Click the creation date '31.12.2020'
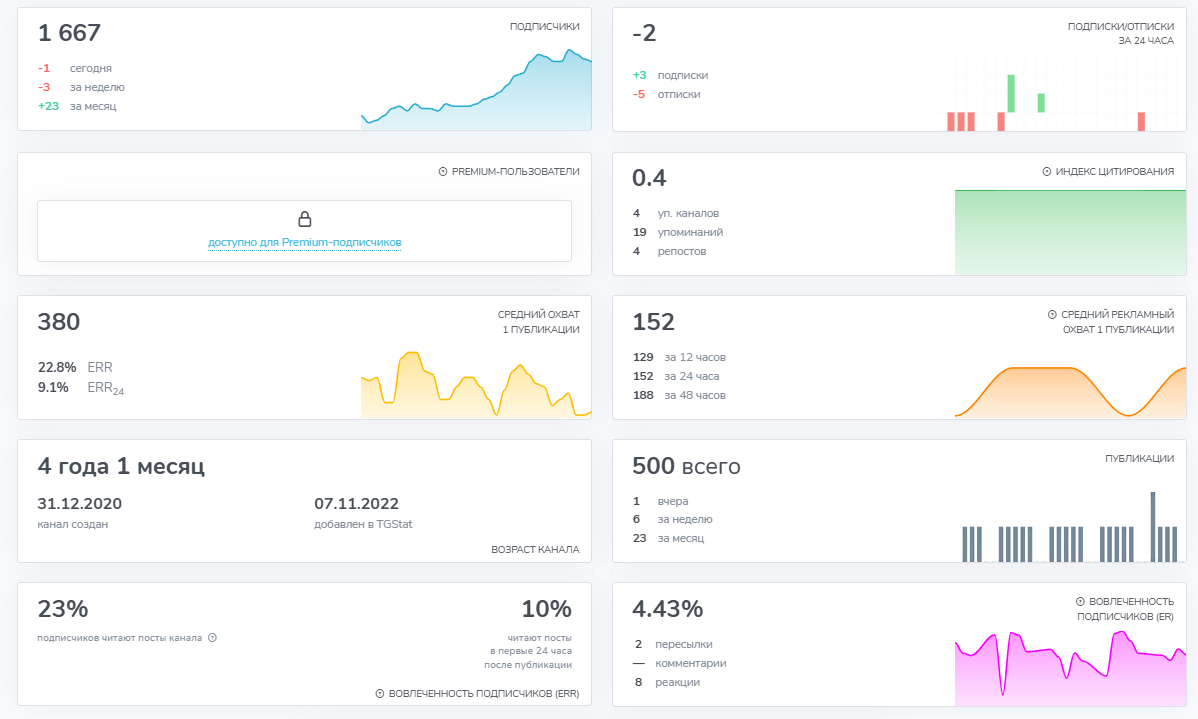This screenshot has height=719, width=1198. click(x=79, y=504)
